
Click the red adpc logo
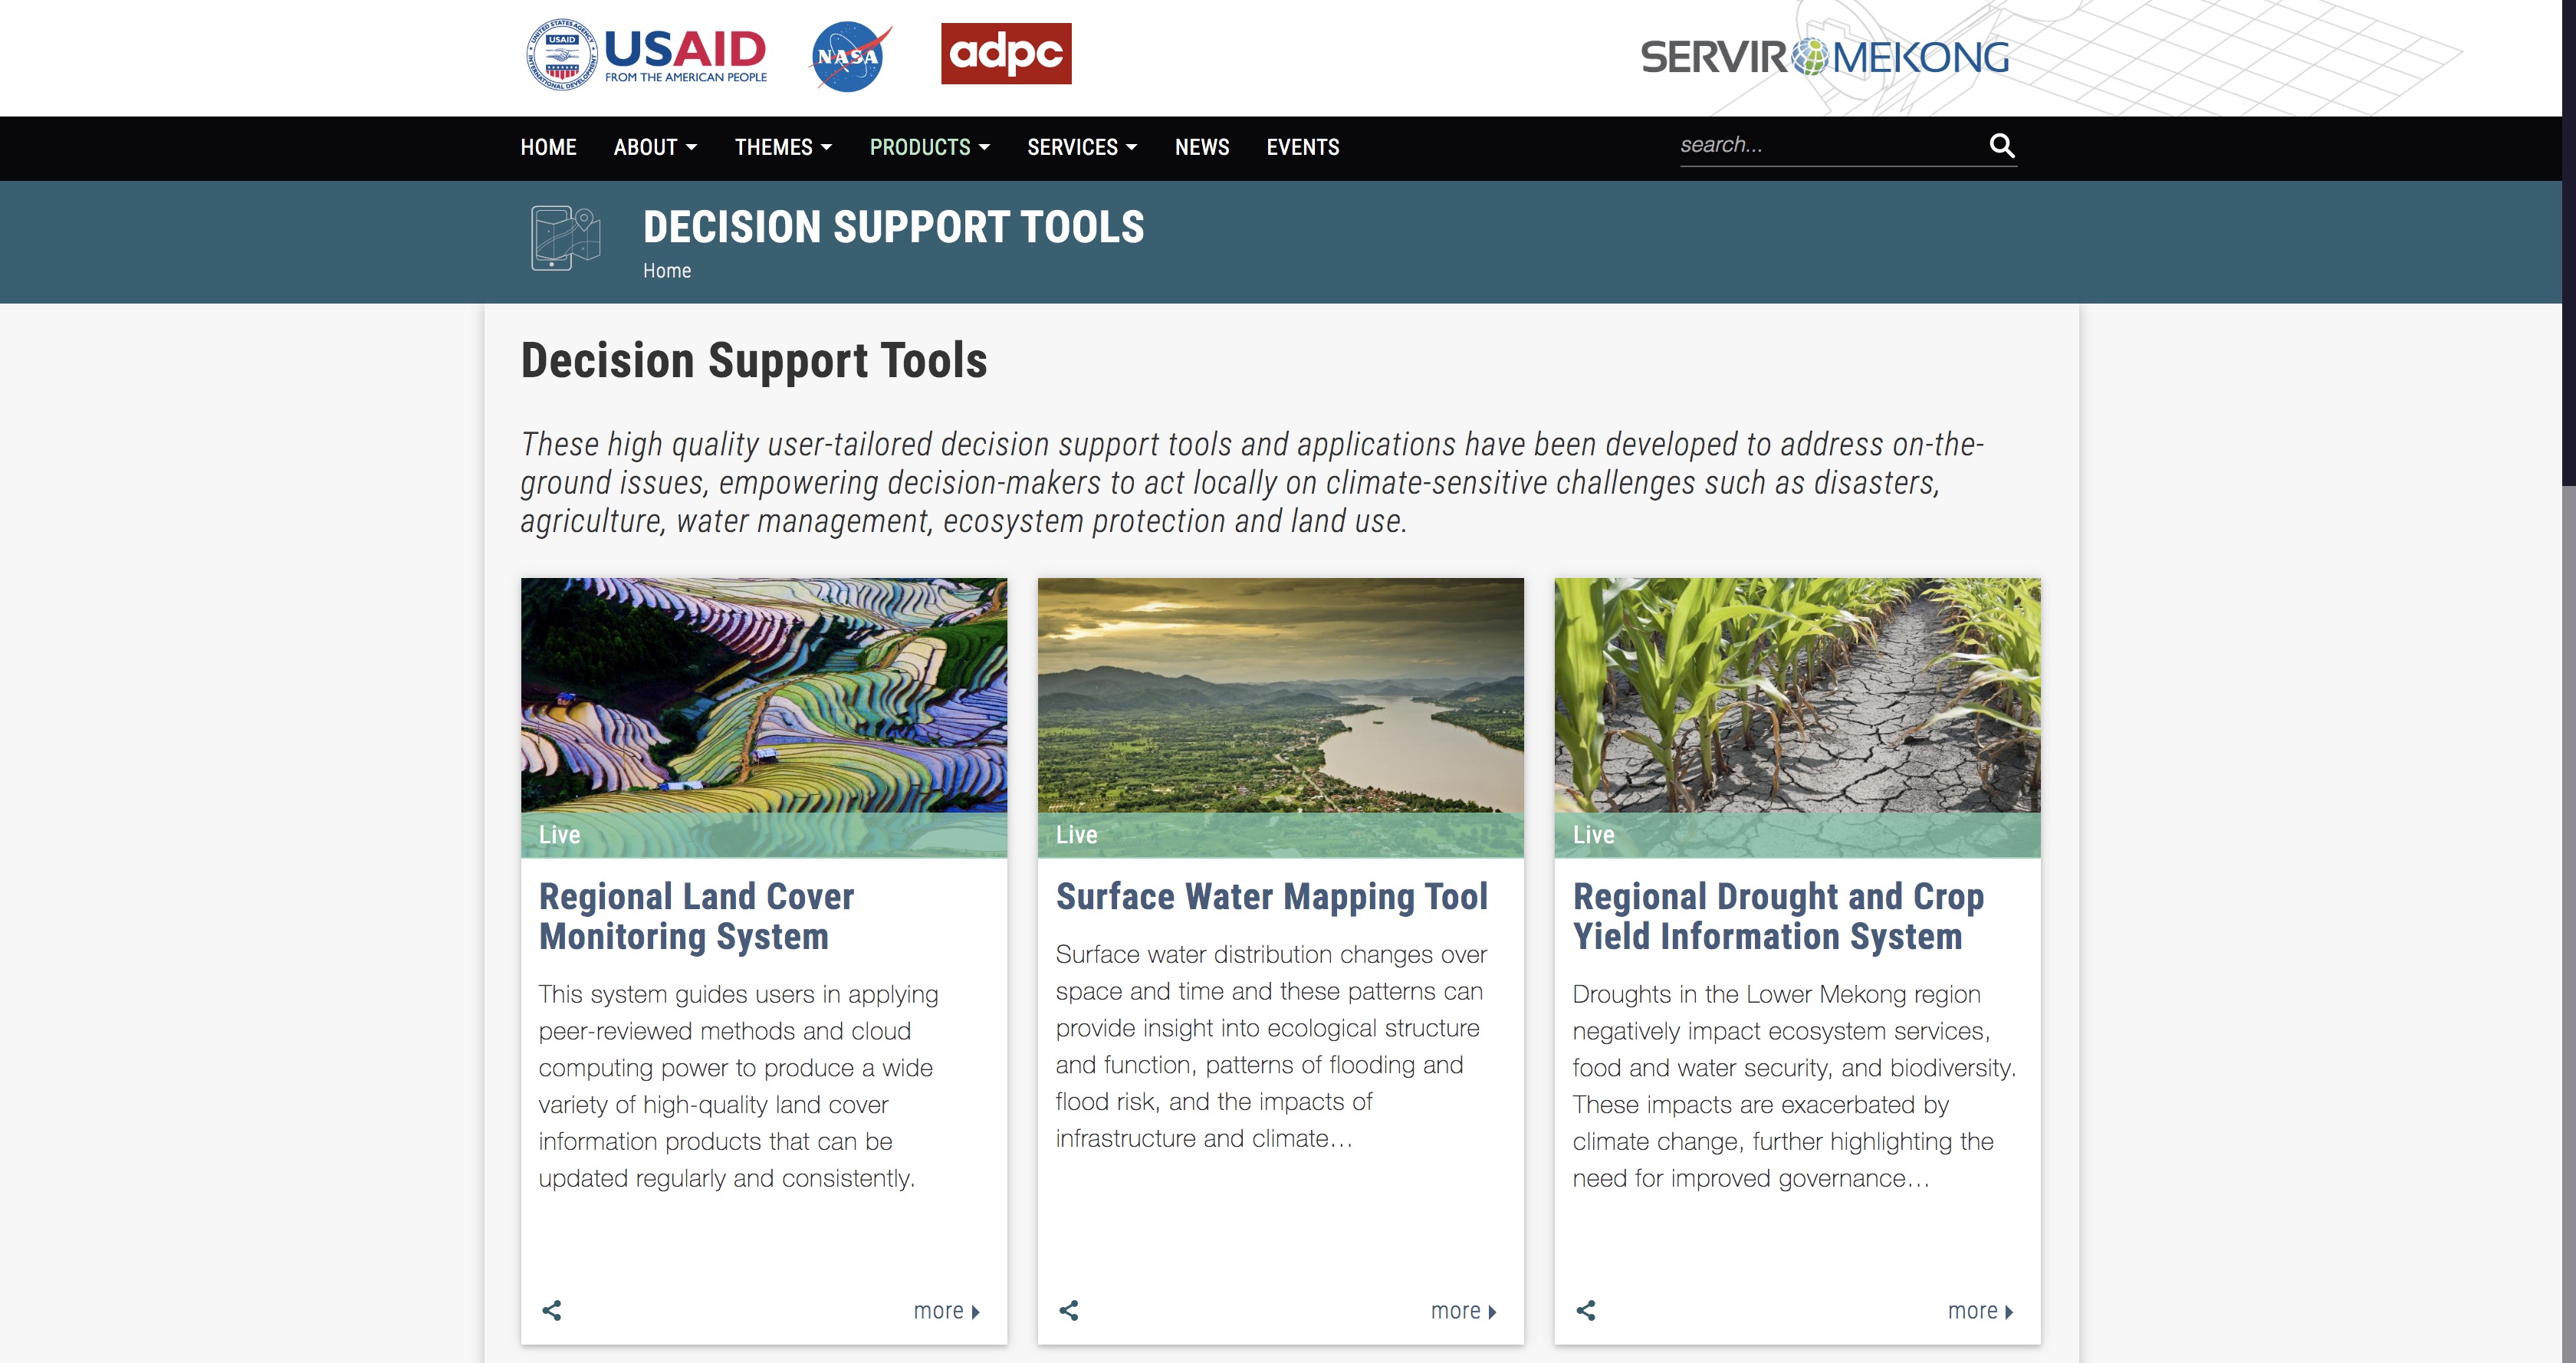[x=1005, y=54]
